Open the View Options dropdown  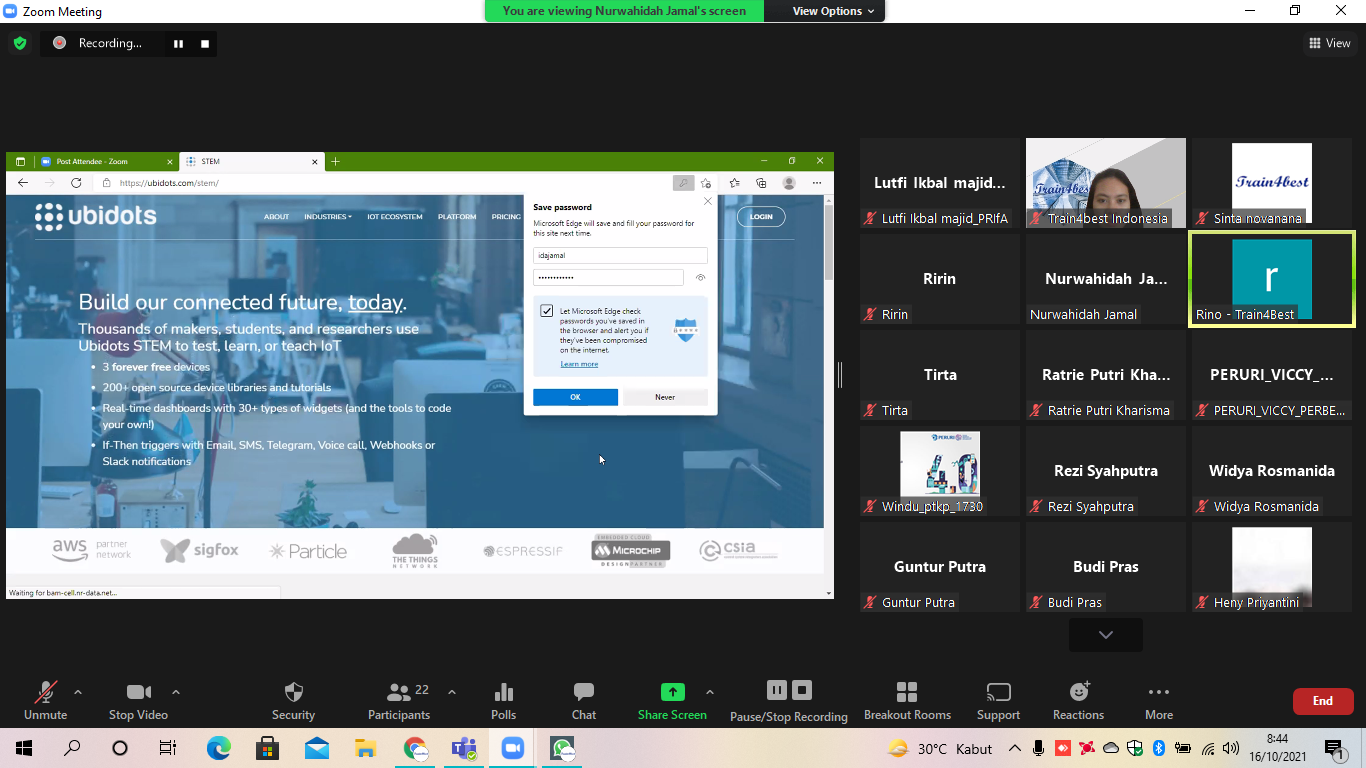(x=833, y=11)
